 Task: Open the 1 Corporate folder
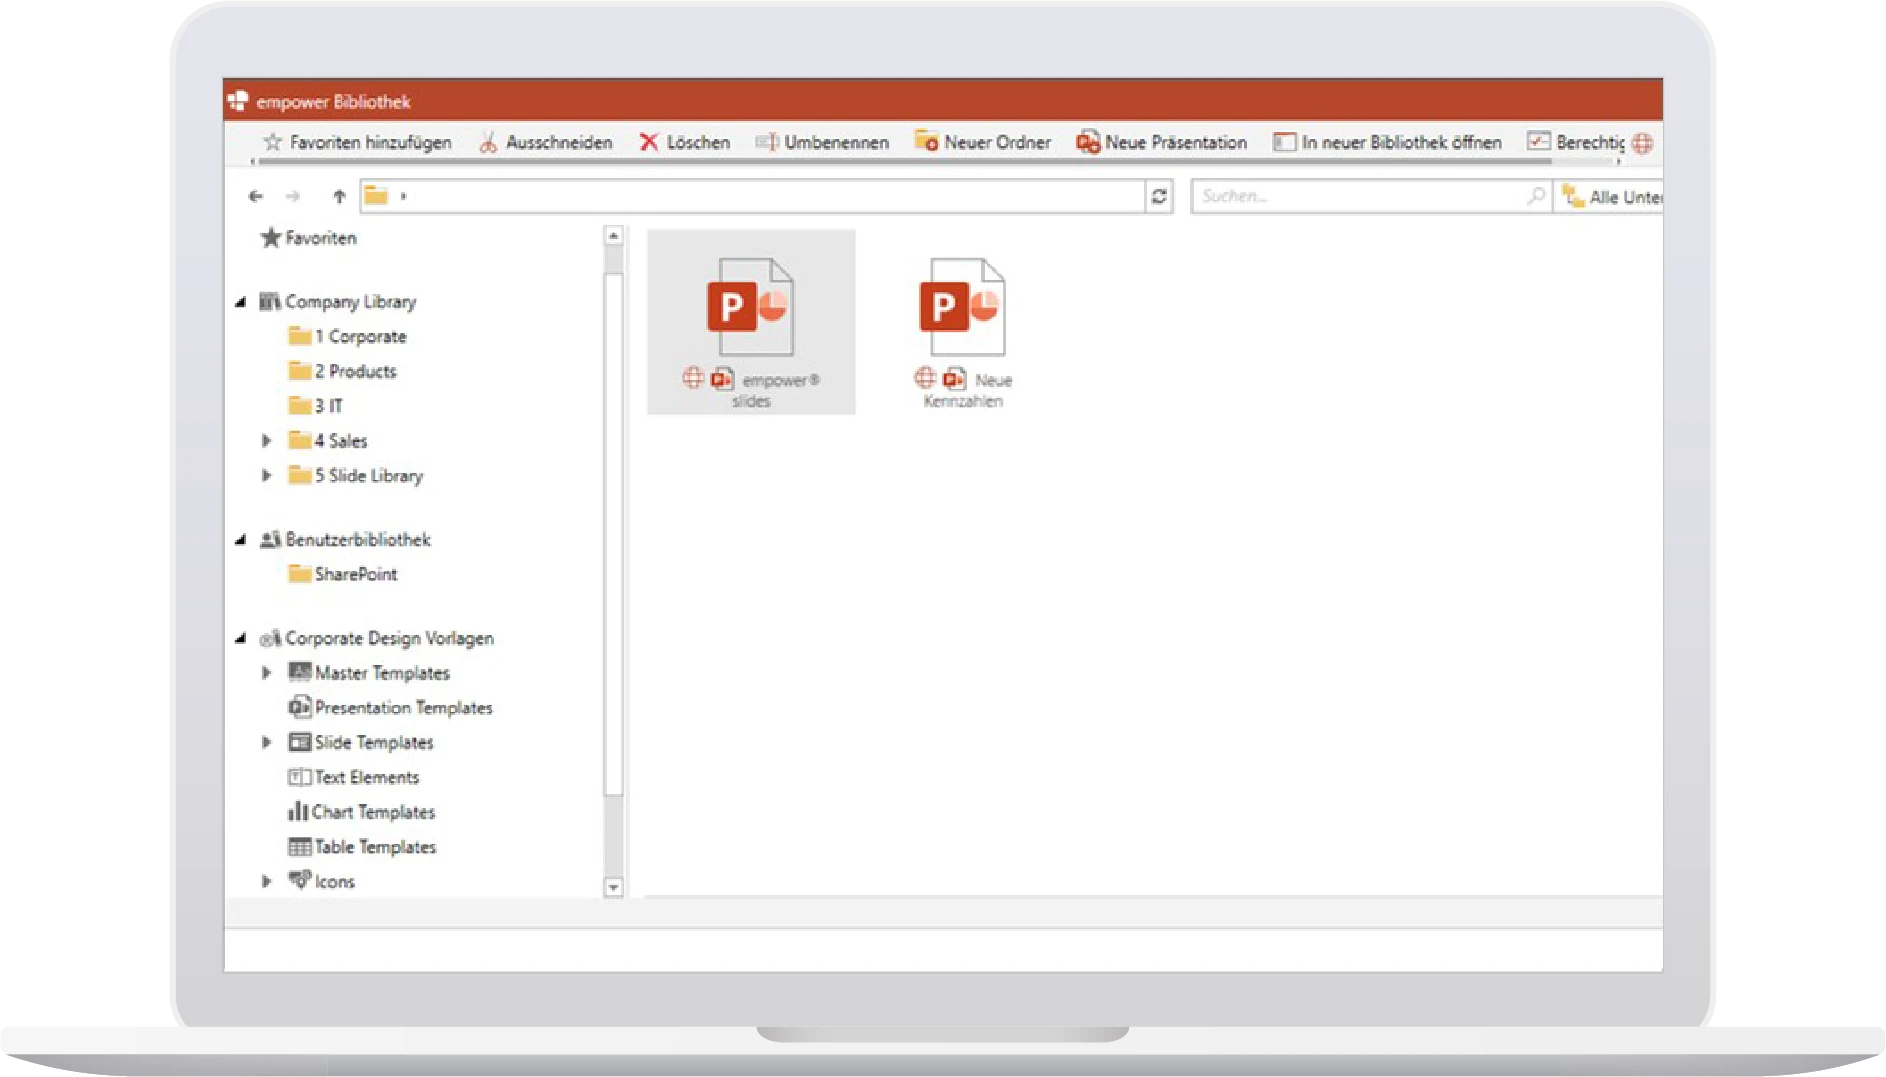click(x=347, y=337)
